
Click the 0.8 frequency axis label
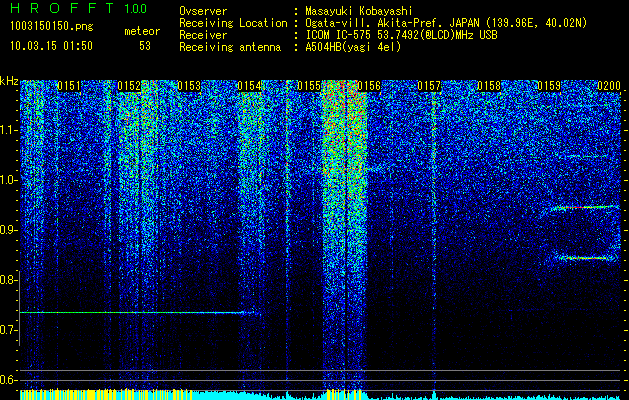point(8,280)
